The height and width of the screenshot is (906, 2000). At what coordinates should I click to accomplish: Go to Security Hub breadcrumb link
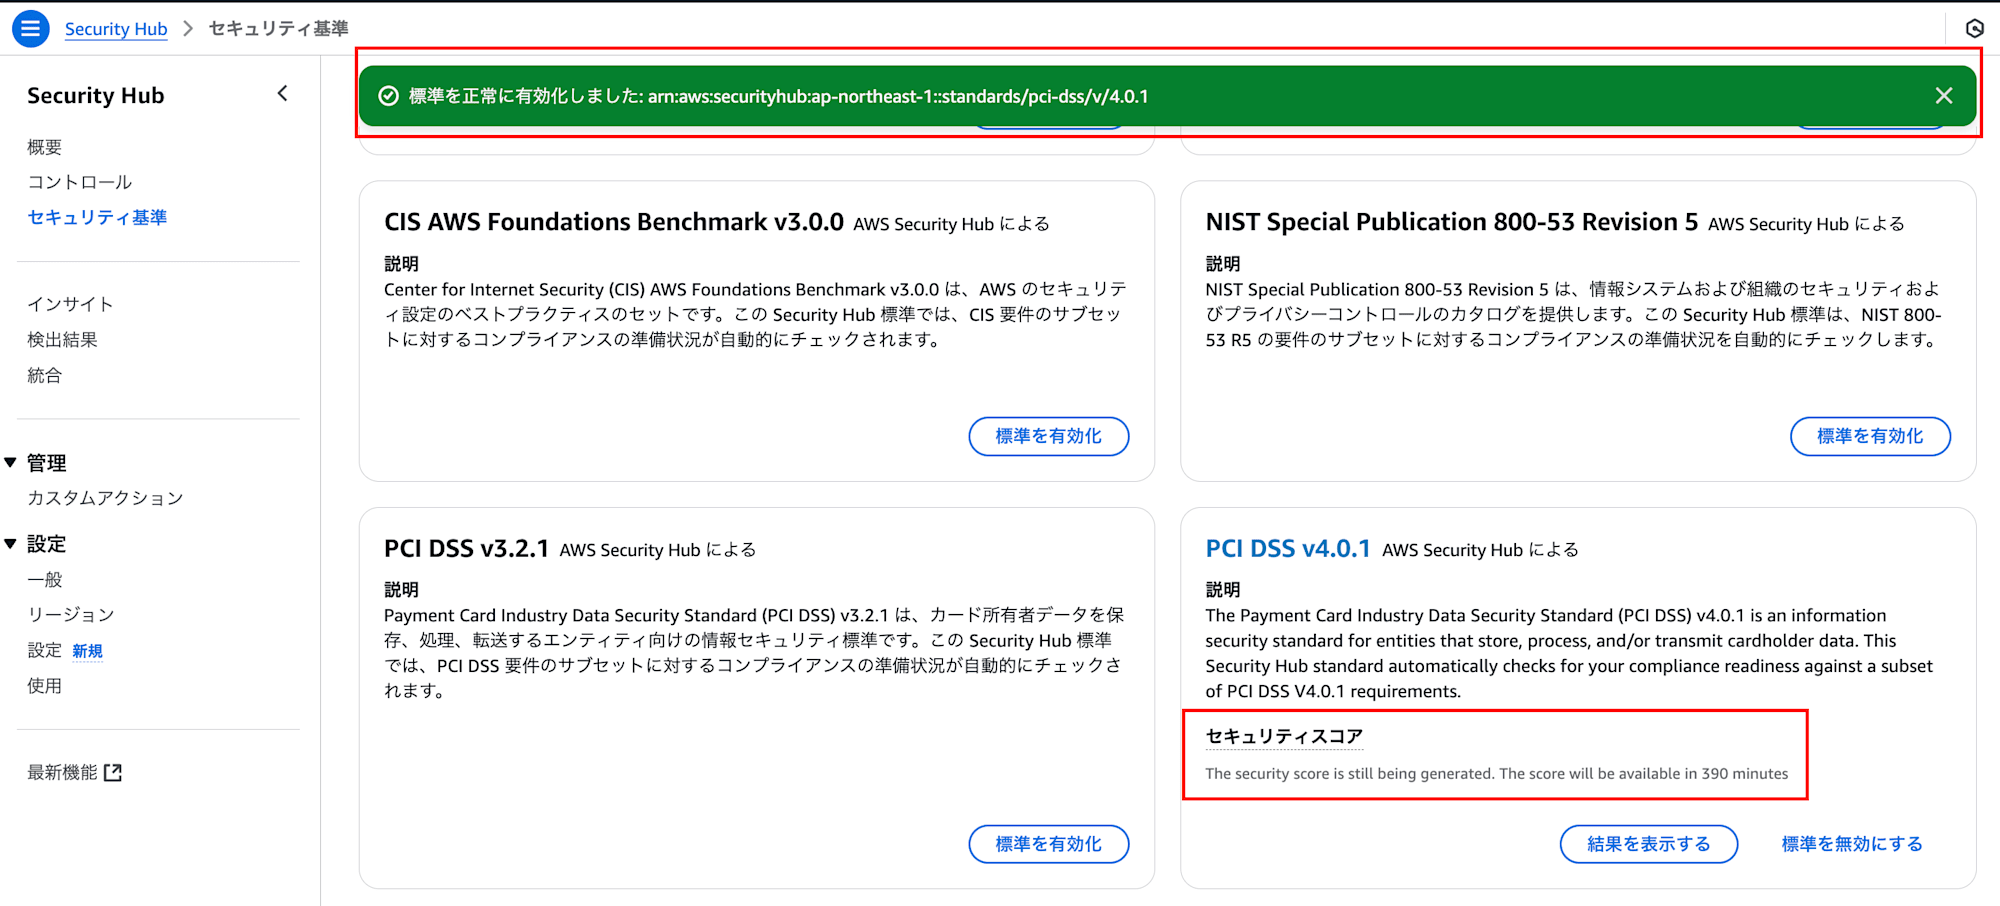click(116, 29)
